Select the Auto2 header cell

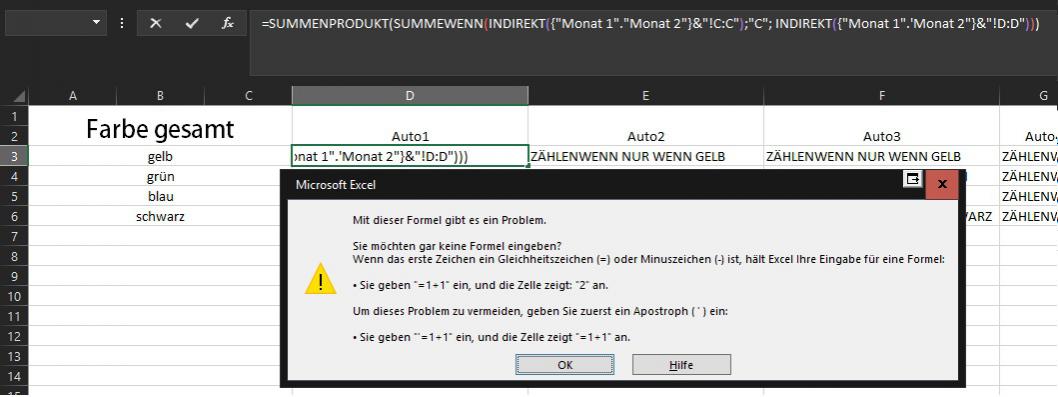[x=646, y=136]
